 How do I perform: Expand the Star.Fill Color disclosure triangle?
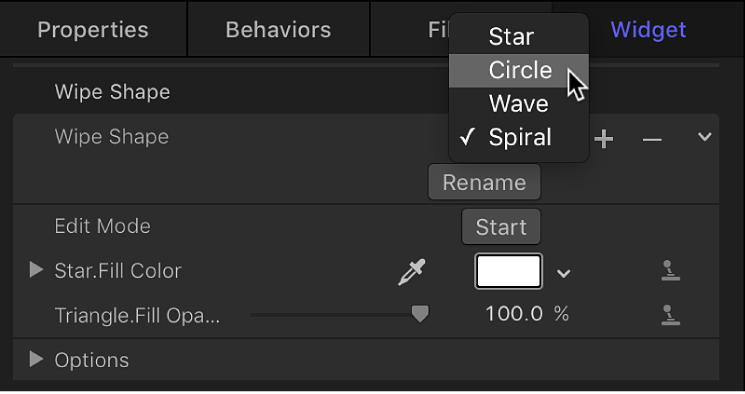point(36,270)
